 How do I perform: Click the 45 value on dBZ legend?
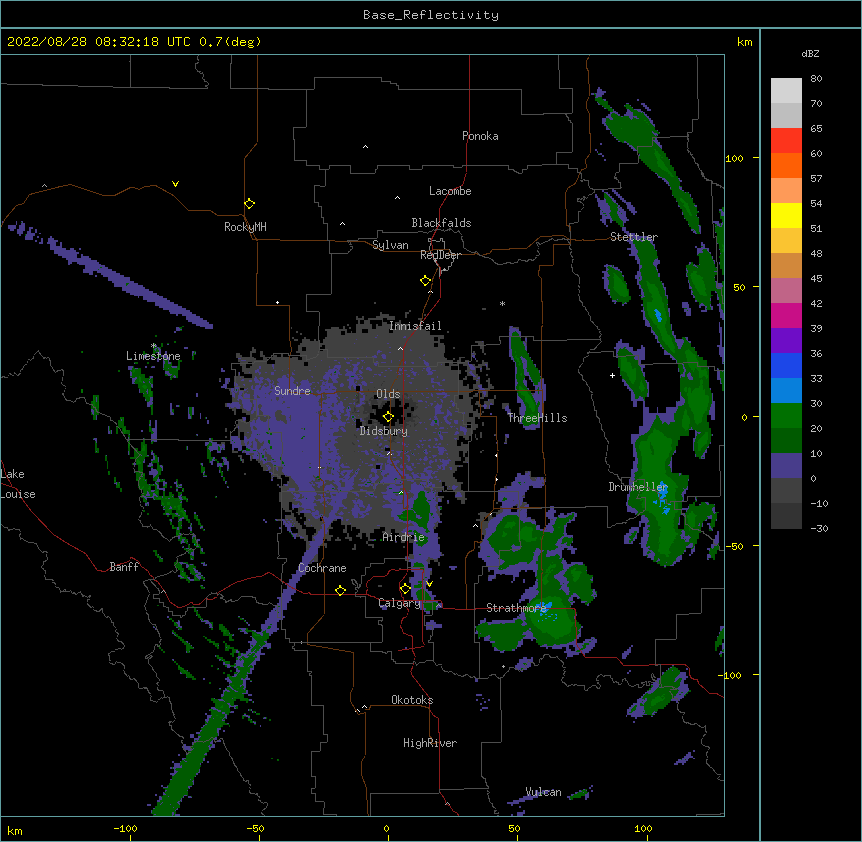pyautogui.click(x=816, y=279)
